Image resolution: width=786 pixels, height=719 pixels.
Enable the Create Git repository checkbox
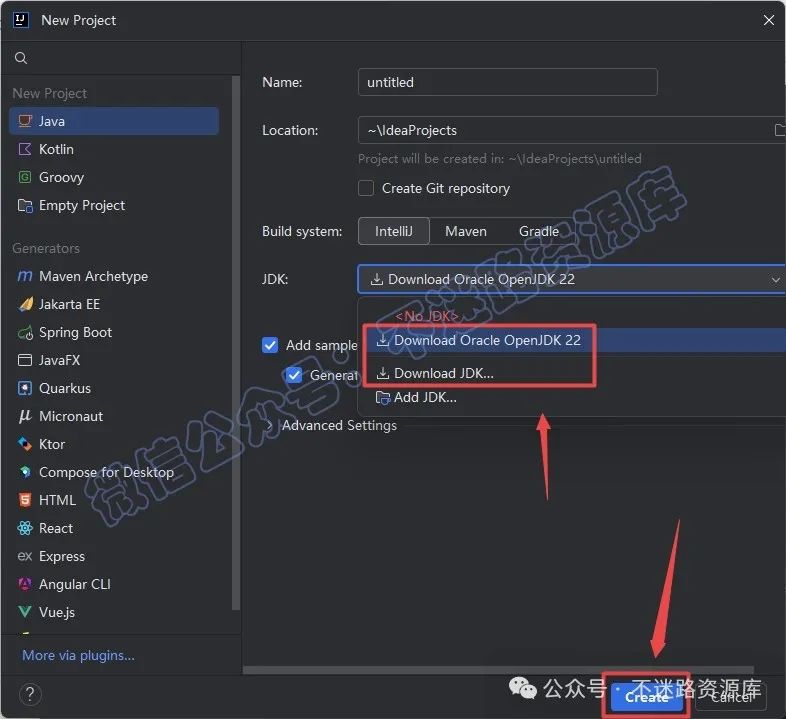[366, 189]
